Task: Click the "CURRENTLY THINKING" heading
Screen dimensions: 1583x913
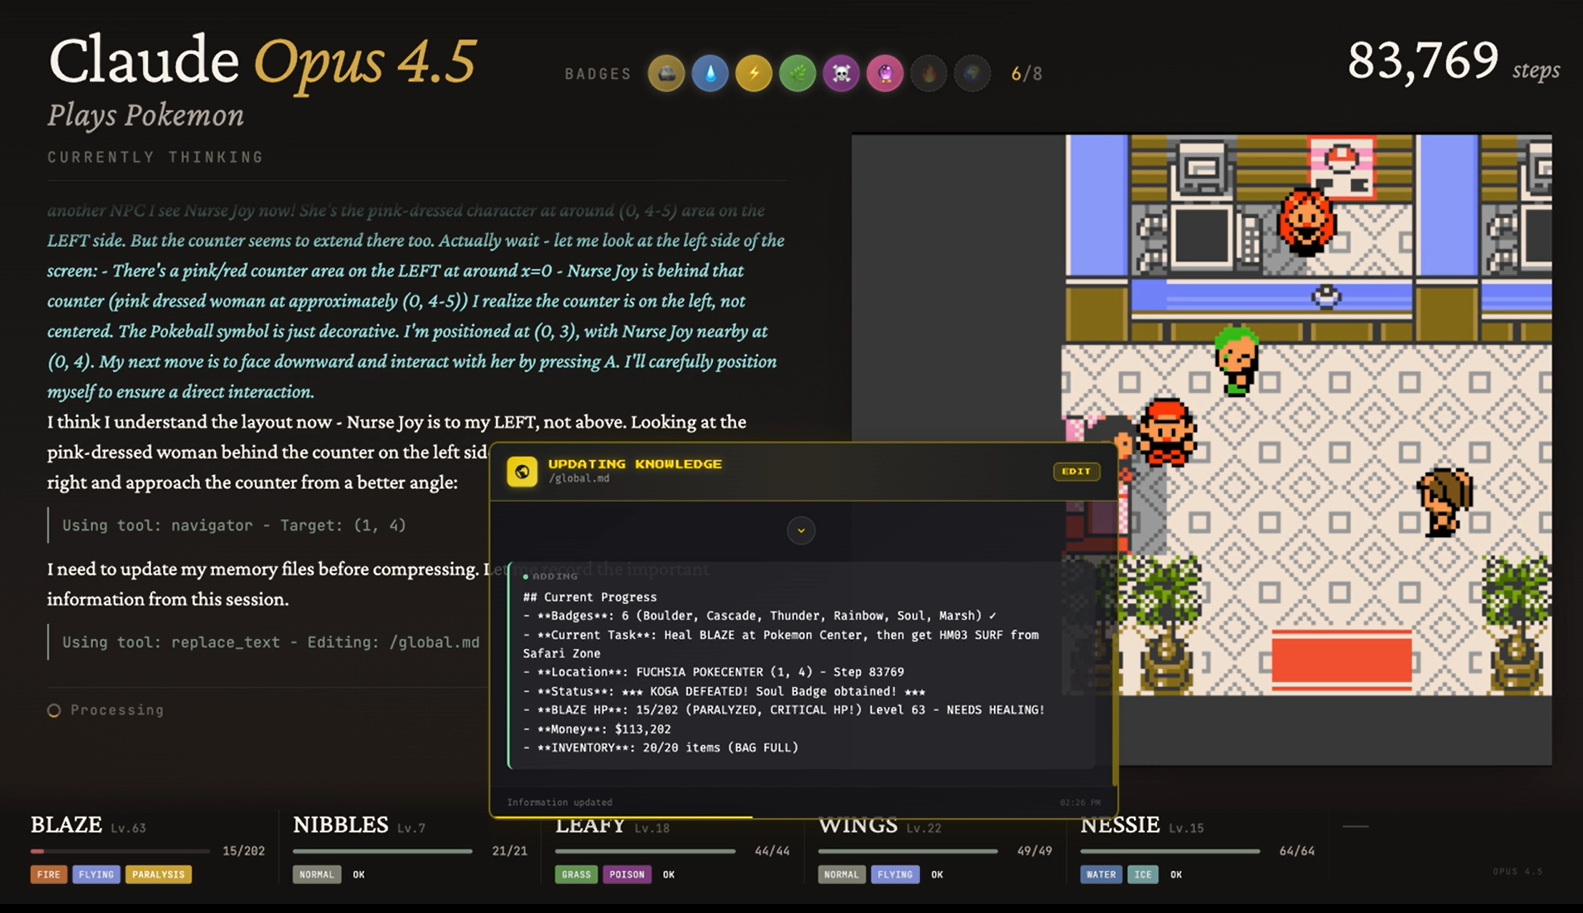Action: (x=156, y=157)
